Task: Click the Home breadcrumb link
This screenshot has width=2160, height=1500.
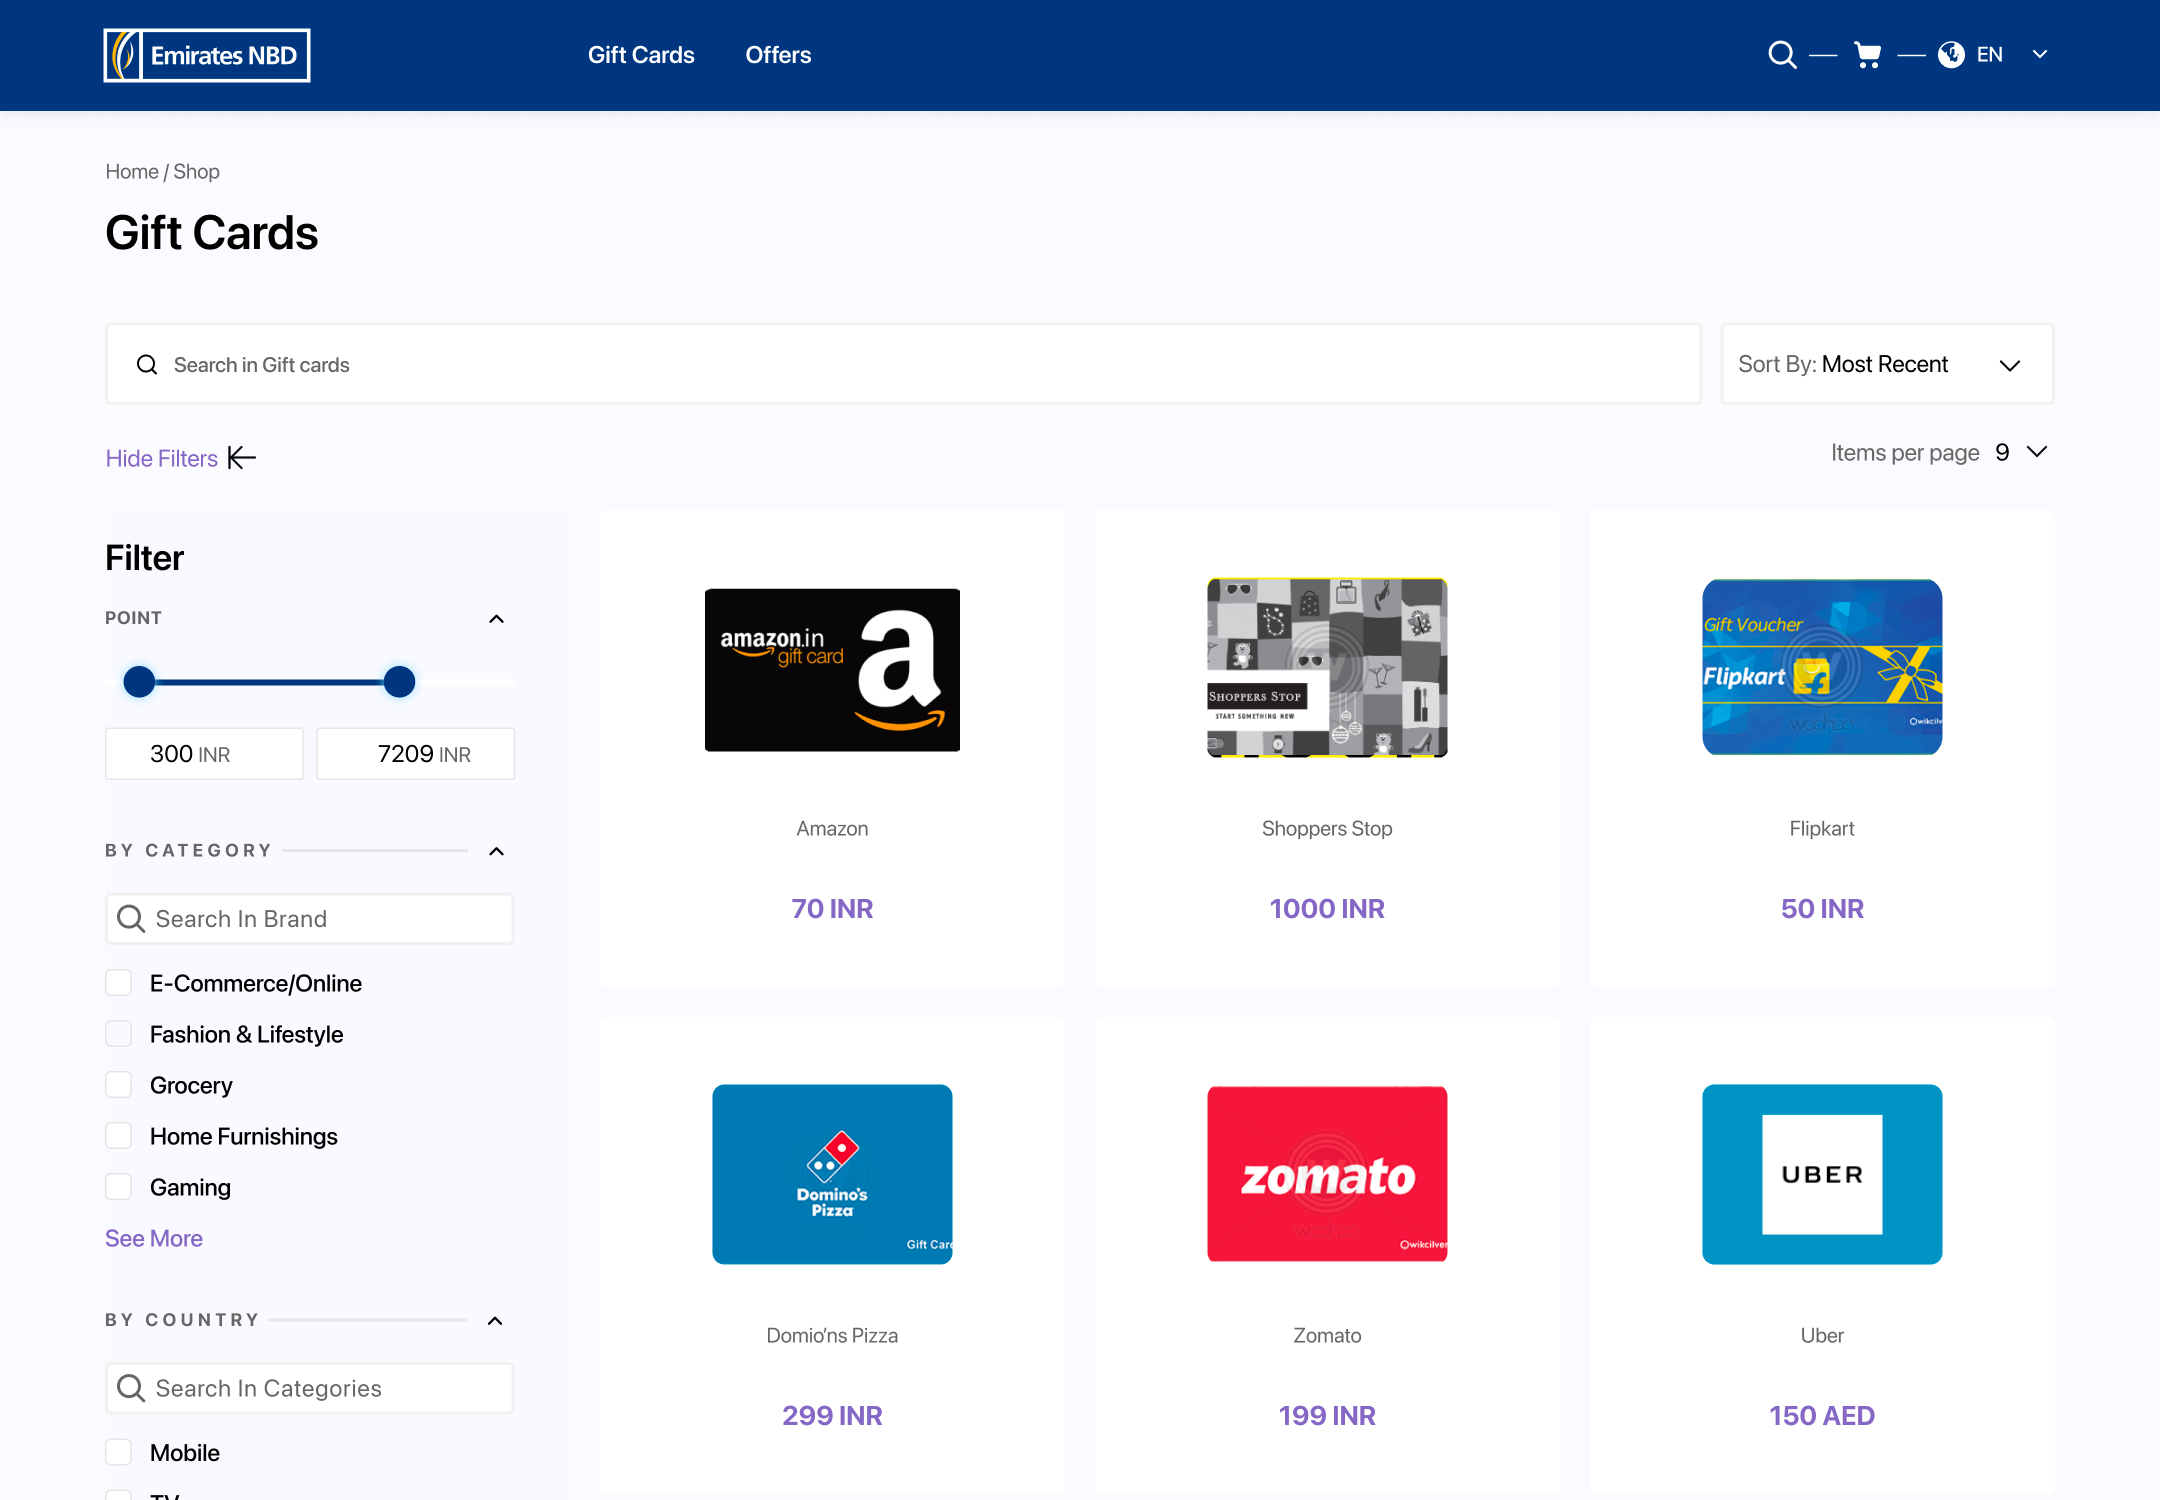Action: 132,172
